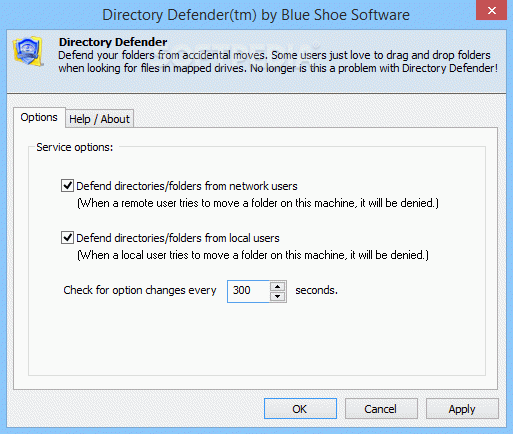Click the Cancel button
The height and width of the screenshot is (434, 513).
coord(381,409)
